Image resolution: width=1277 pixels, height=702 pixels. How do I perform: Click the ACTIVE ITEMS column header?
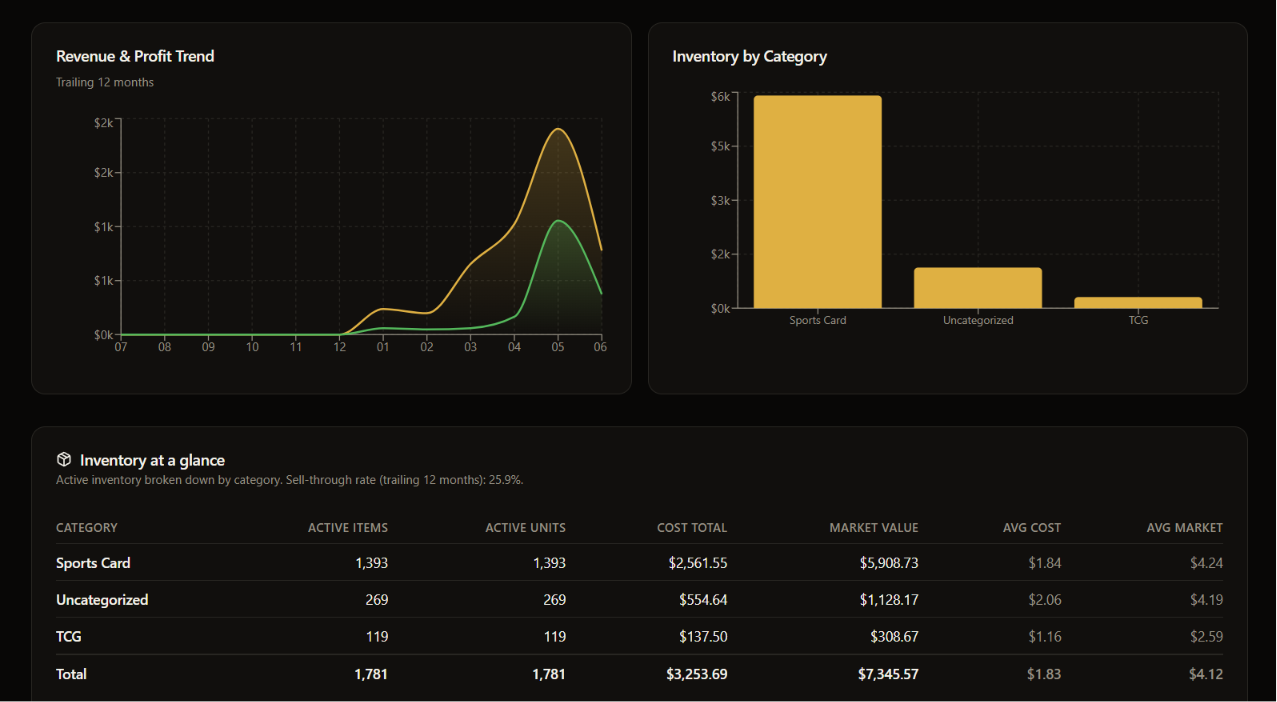tap(348, 527)
